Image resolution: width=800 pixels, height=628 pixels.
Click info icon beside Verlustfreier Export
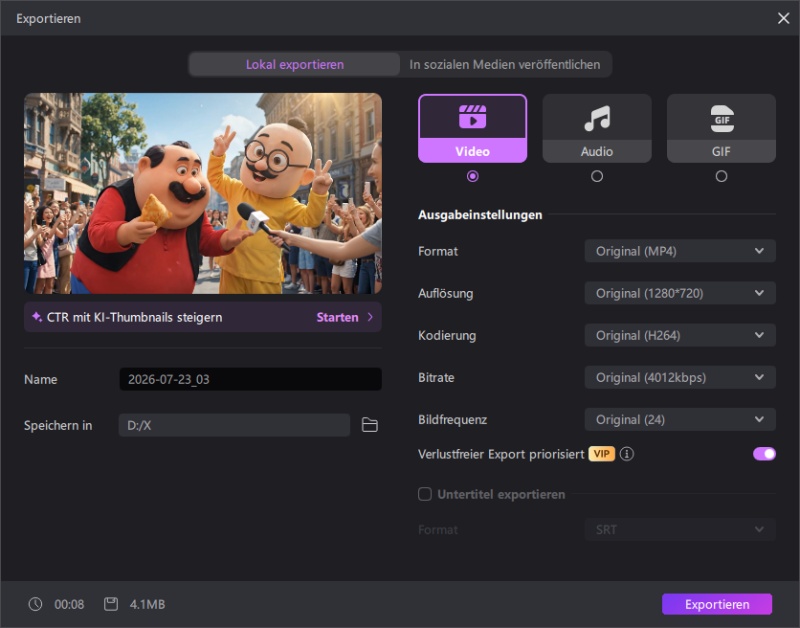pyautogui.click(x=627, y=454)
